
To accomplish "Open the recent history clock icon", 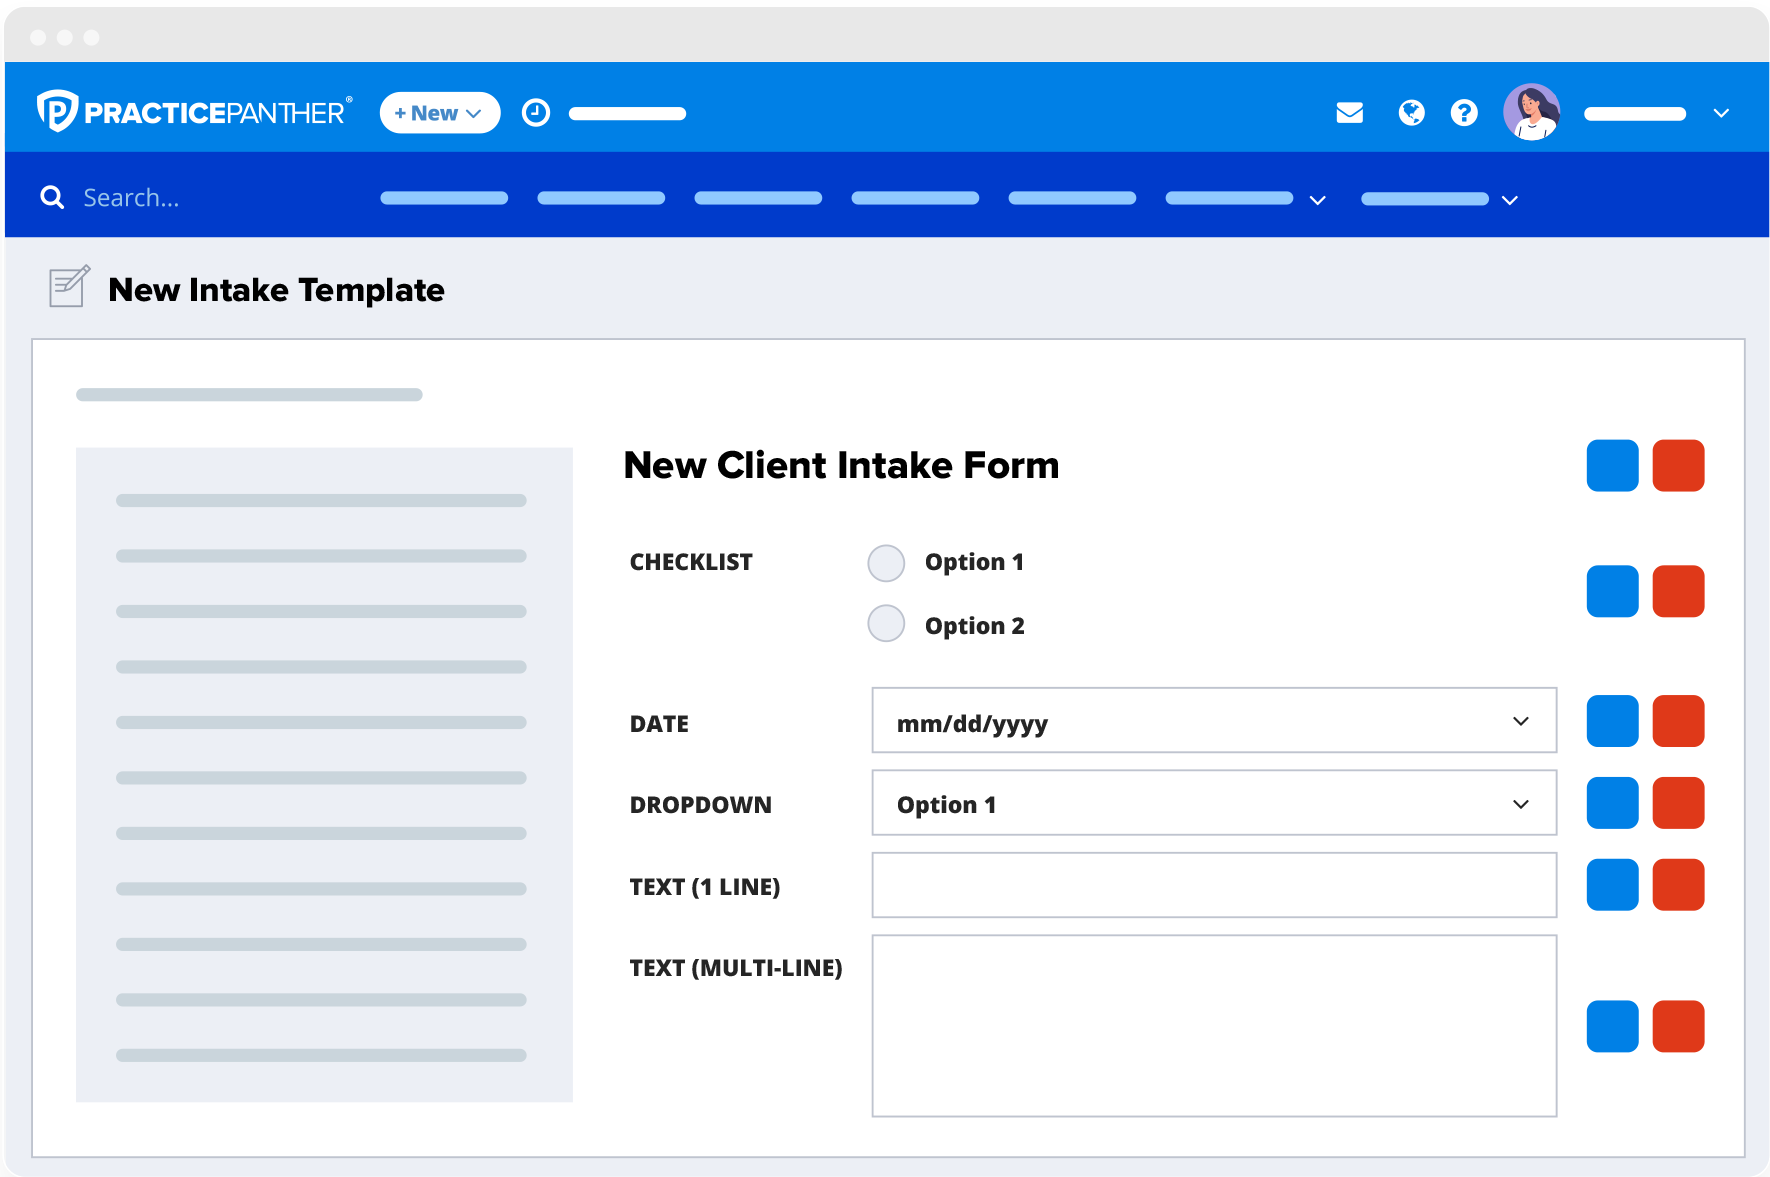I will [536, 113].
